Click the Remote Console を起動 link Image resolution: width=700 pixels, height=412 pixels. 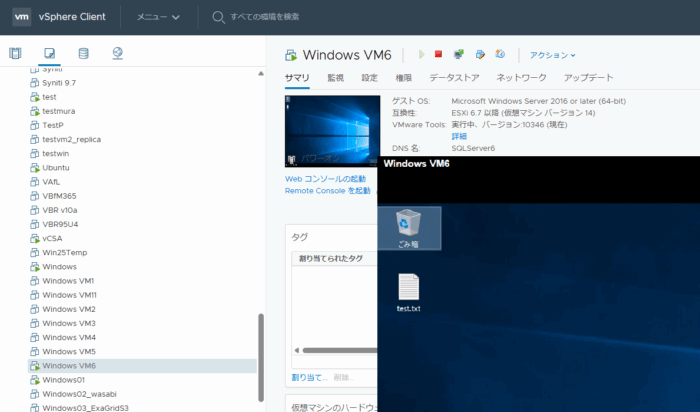[327, 190]
